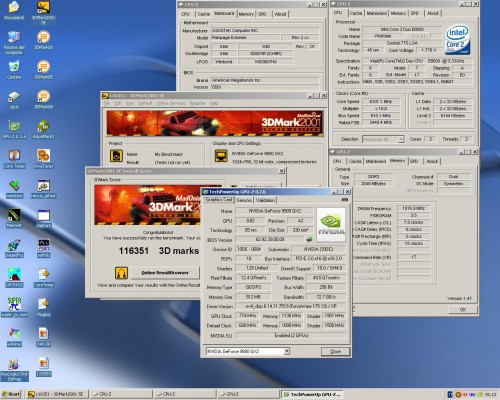Image resolution: width=500 pixels, height=400 pixels.
Task: Click the Close button in GPU-Z
Action: click(x=335, y=351)
